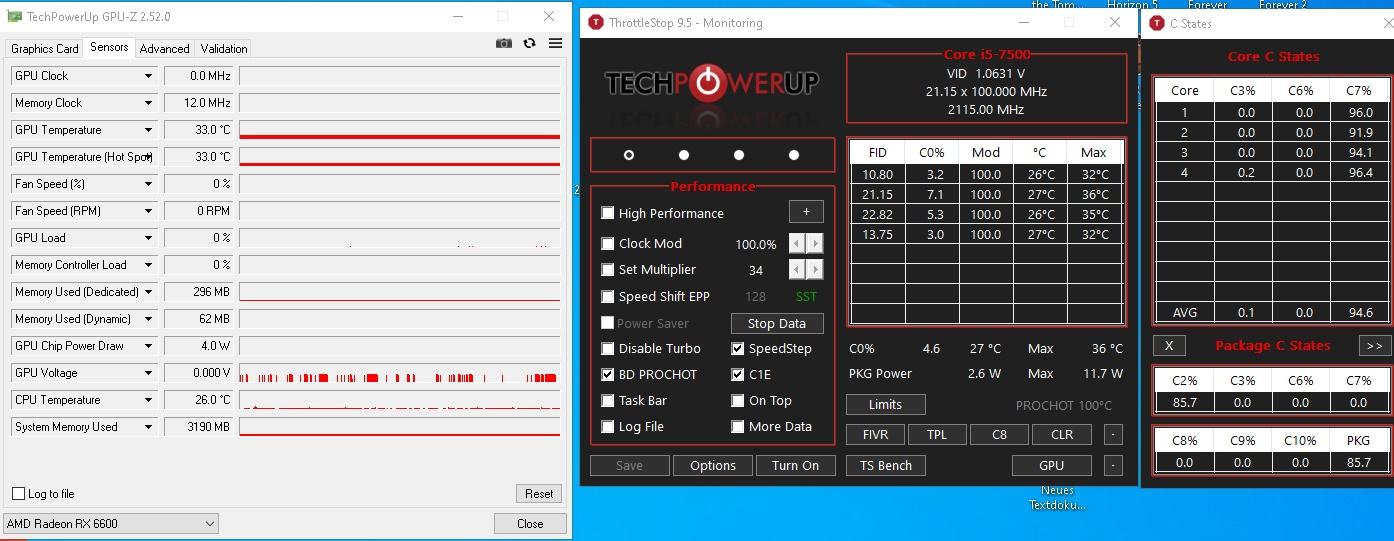
Task: Open Memory Used (Dedicated) dropdown
Action: click(148, 292)
